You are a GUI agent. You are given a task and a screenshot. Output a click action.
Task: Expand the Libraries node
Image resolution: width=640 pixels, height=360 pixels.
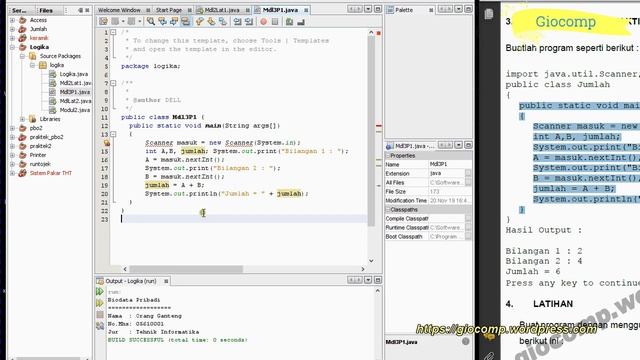click(x=23, y=119)
